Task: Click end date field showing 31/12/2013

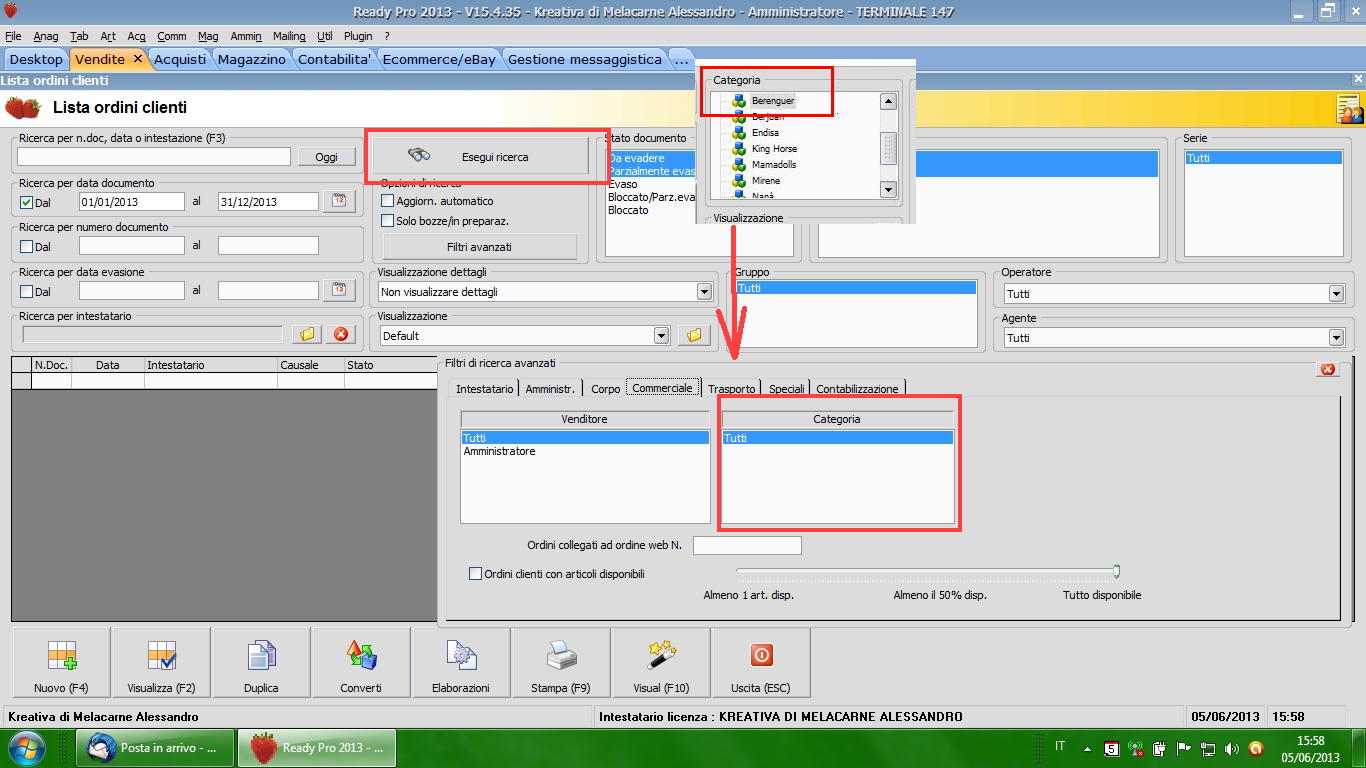Action: (268, 201)
